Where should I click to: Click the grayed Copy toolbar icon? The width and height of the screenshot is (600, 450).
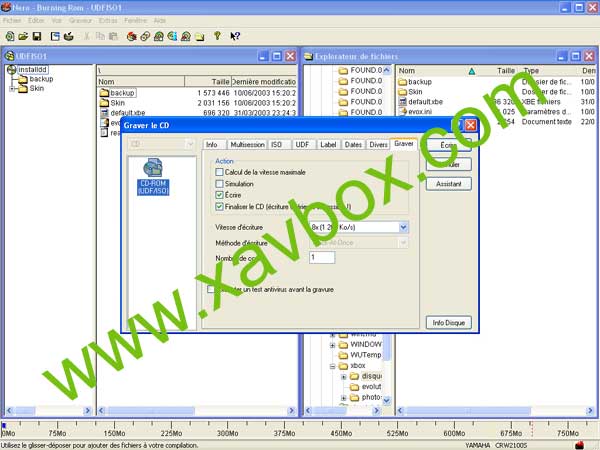tap(100, 36)
